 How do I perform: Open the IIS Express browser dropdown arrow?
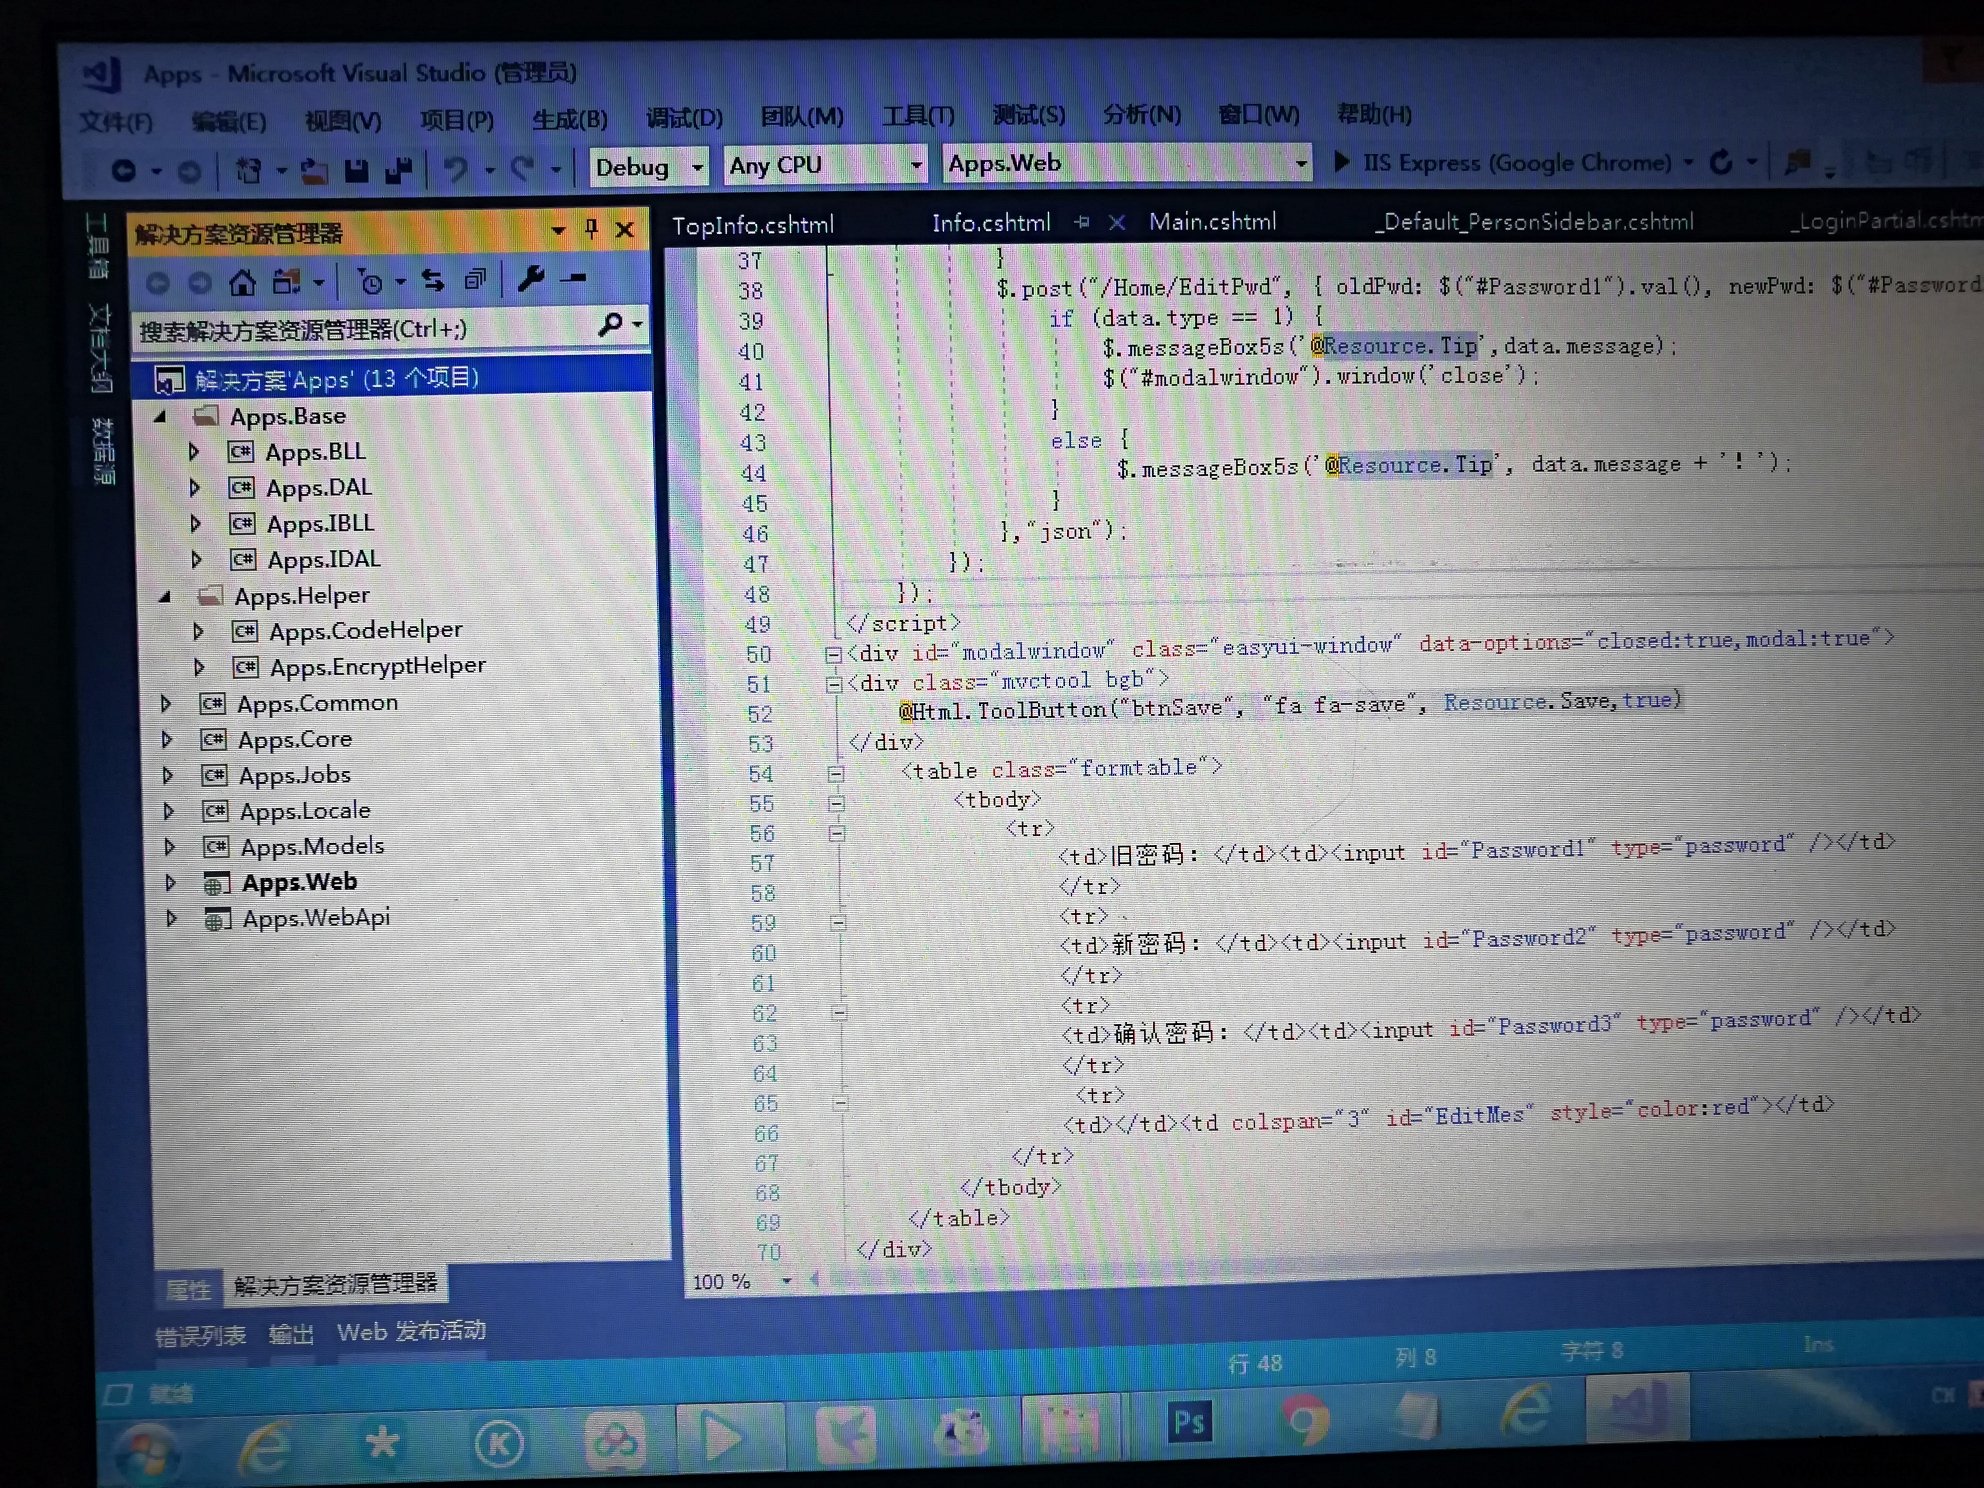click(1689, 161)
